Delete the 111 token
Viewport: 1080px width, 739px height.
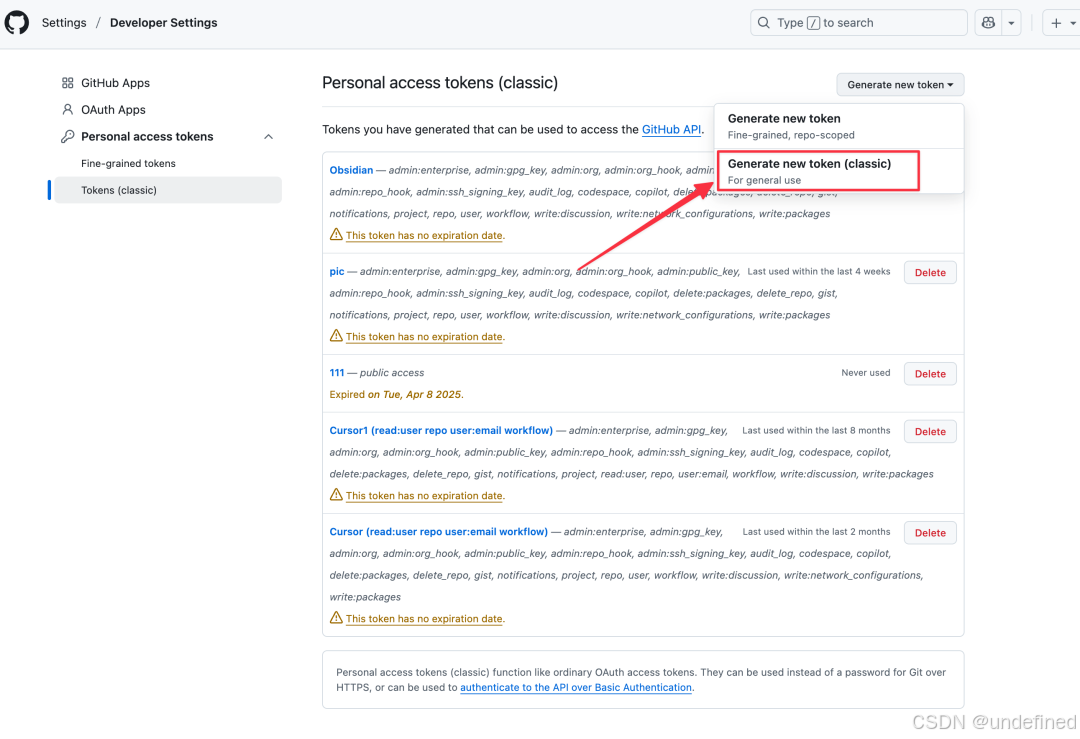930,374
